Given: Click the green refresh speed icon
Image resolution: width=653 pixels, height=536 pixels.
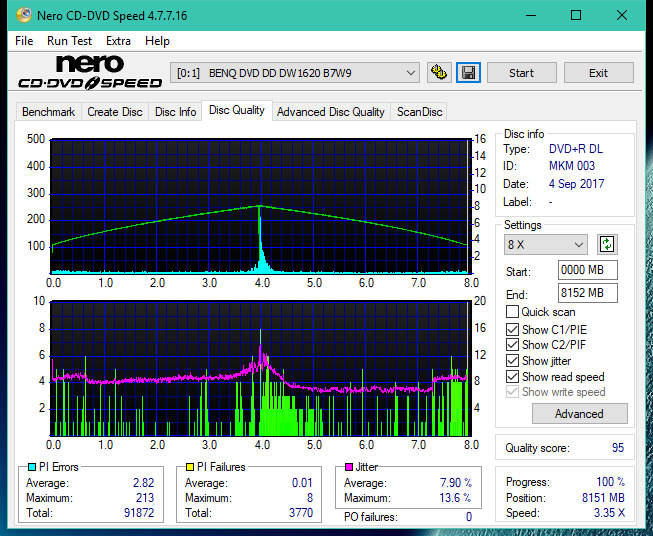Looking at the screenshot, I should coord(607,244).
